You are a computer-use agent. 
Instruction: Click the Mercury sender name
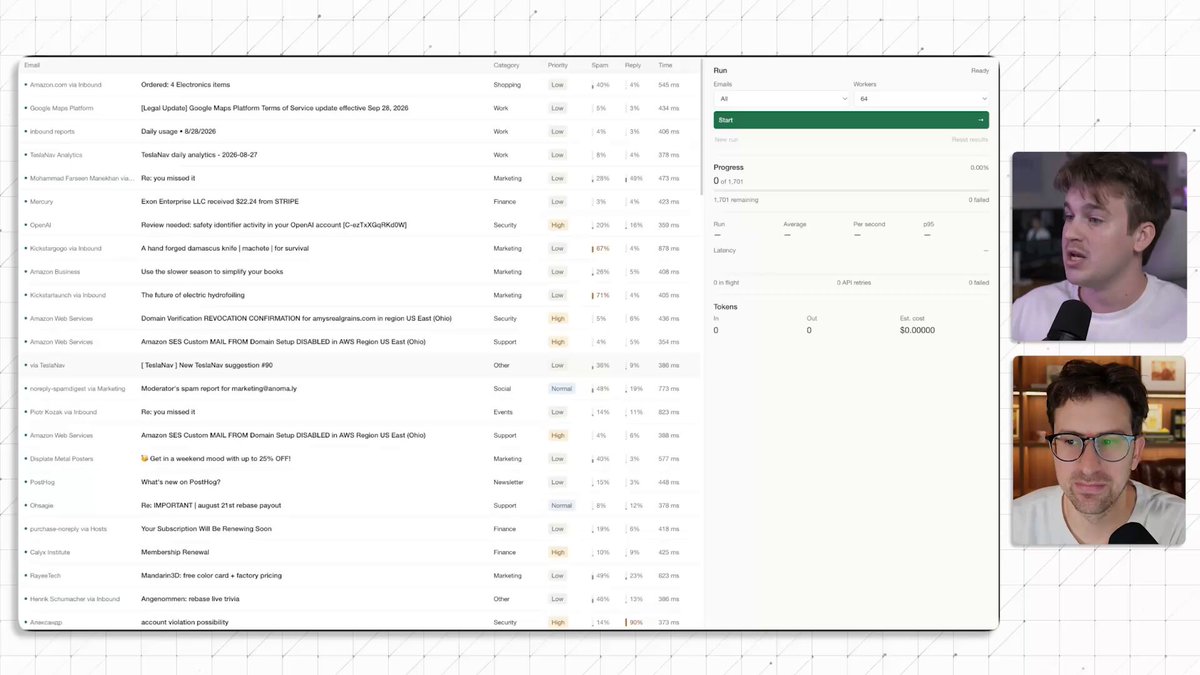point(41,202)
